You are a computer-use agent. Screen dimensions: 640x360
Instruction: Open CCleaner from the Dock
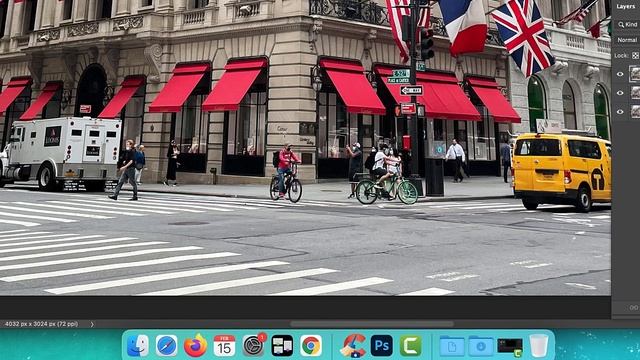pos(353,345)
